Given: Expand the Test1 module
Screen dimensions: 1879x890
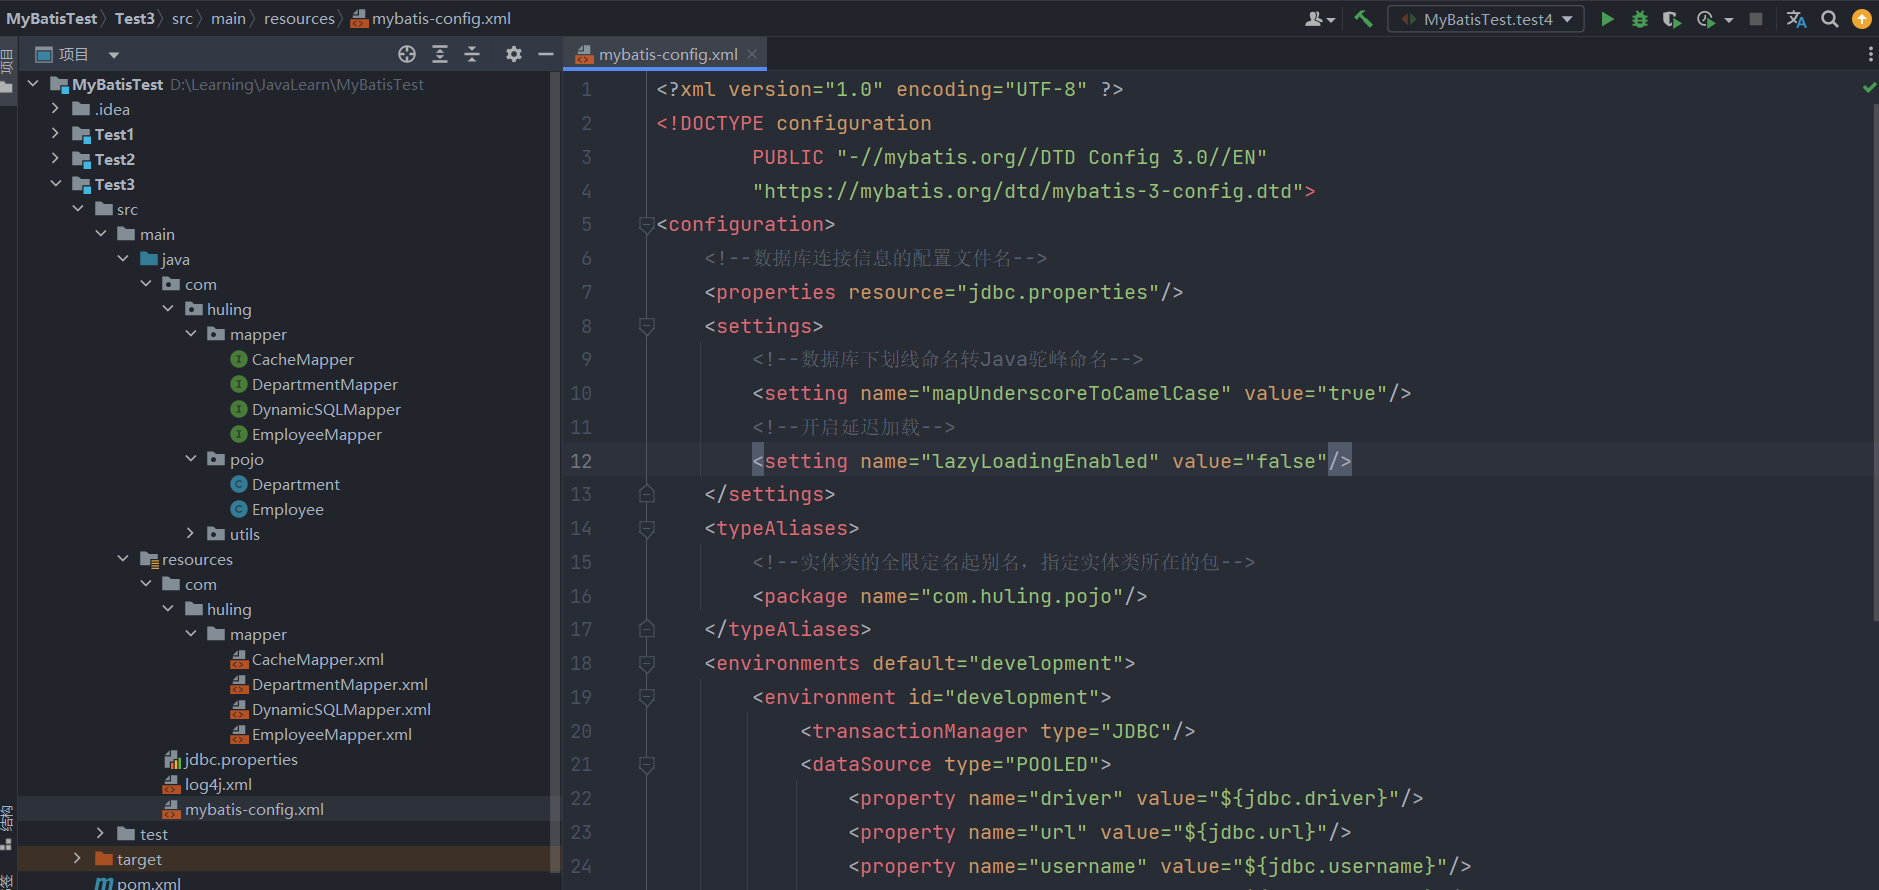Looking at the screenshot, I should click(56, 134).
